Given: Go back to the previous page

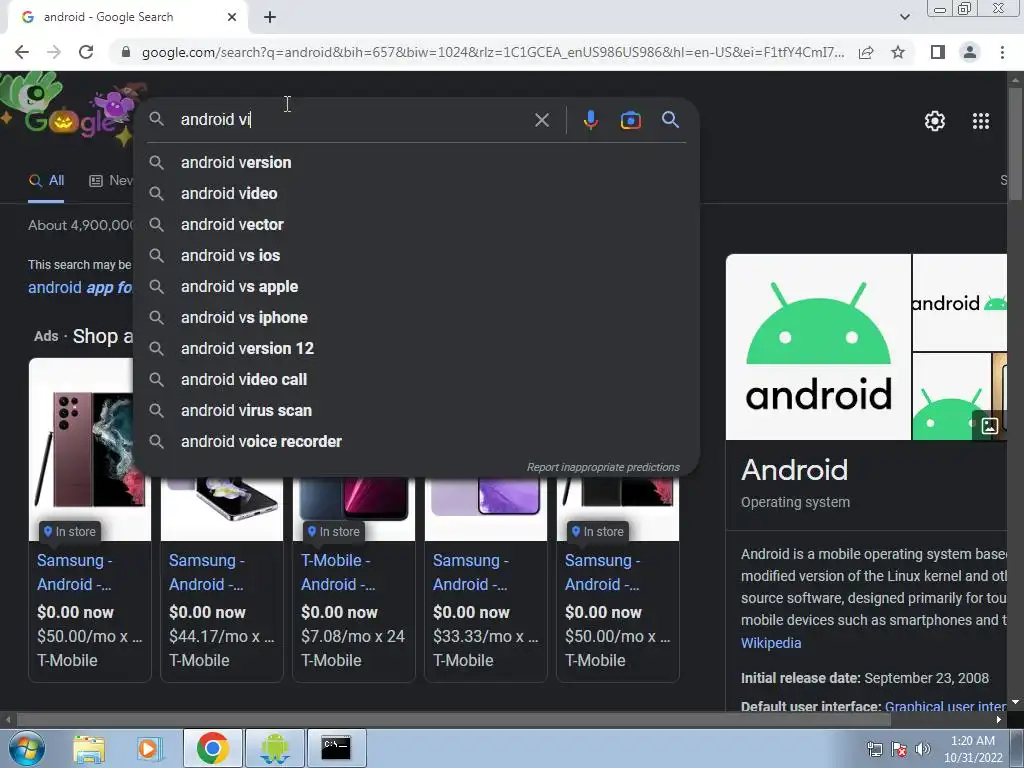Looking at the screenshot, I should (22, 52).
